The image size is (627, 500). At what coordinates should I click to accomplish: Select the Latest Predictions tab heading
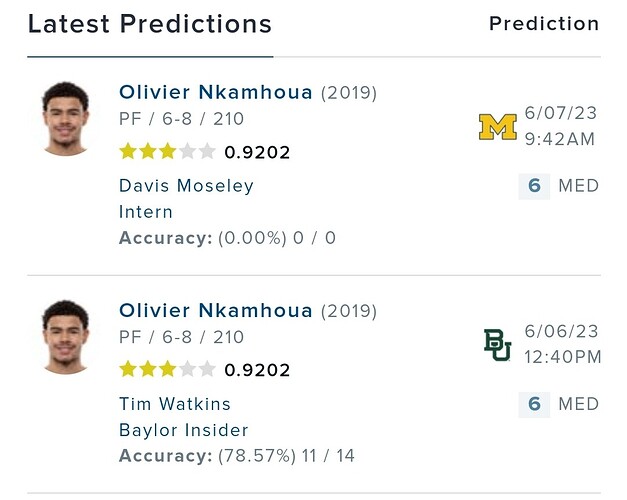click(x=149, y=24)
